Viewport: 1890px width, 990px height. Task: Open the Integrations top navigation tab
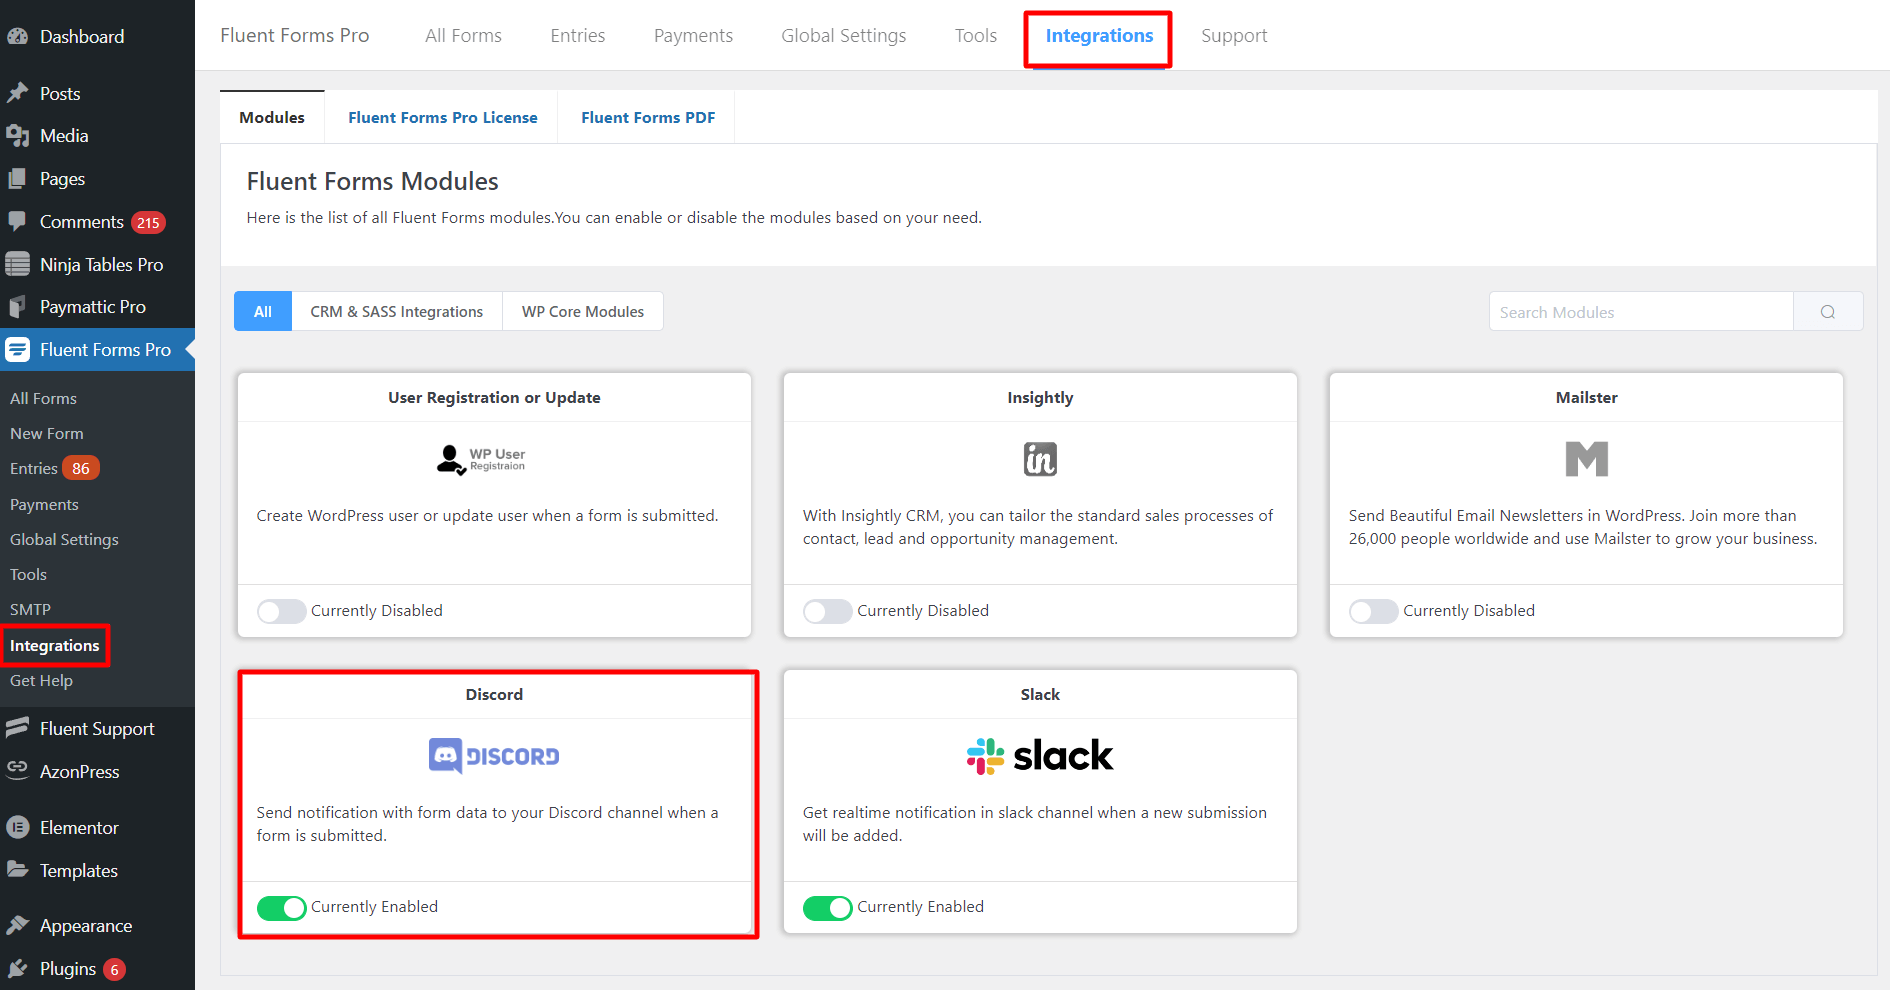tap(1099, 36)
